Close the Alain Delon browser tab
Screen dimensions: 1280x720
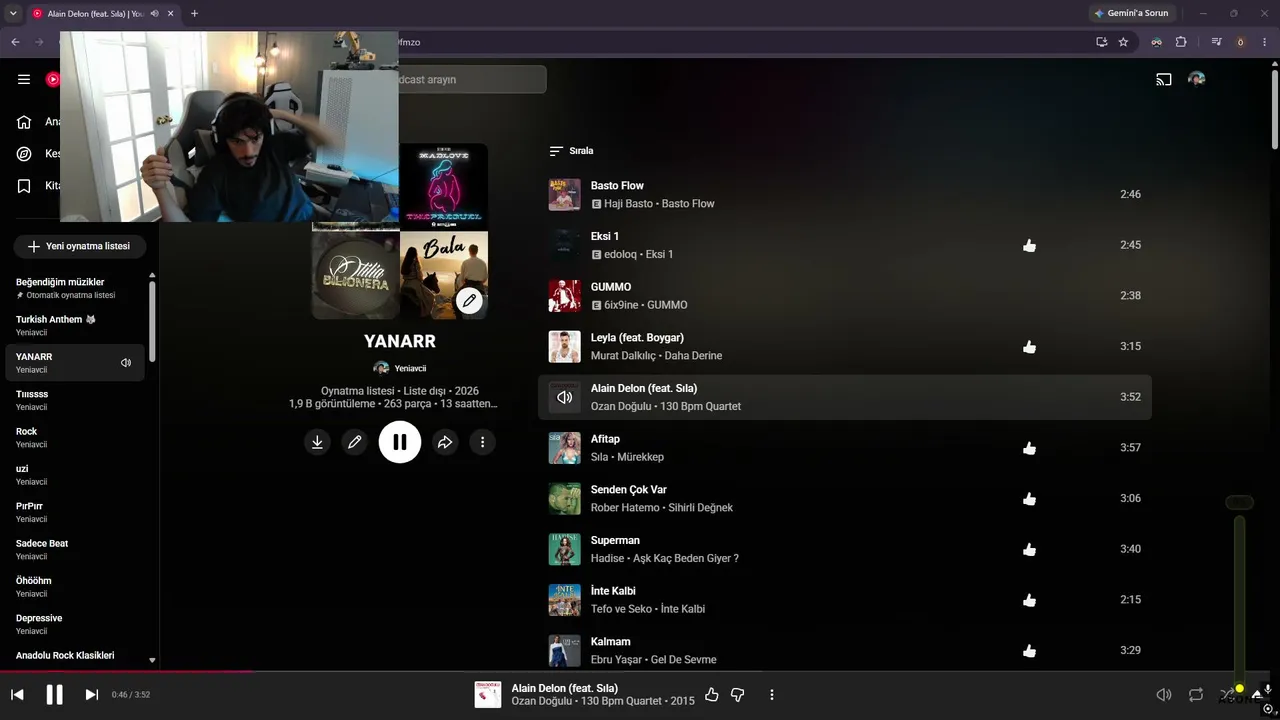coord(170,13)
